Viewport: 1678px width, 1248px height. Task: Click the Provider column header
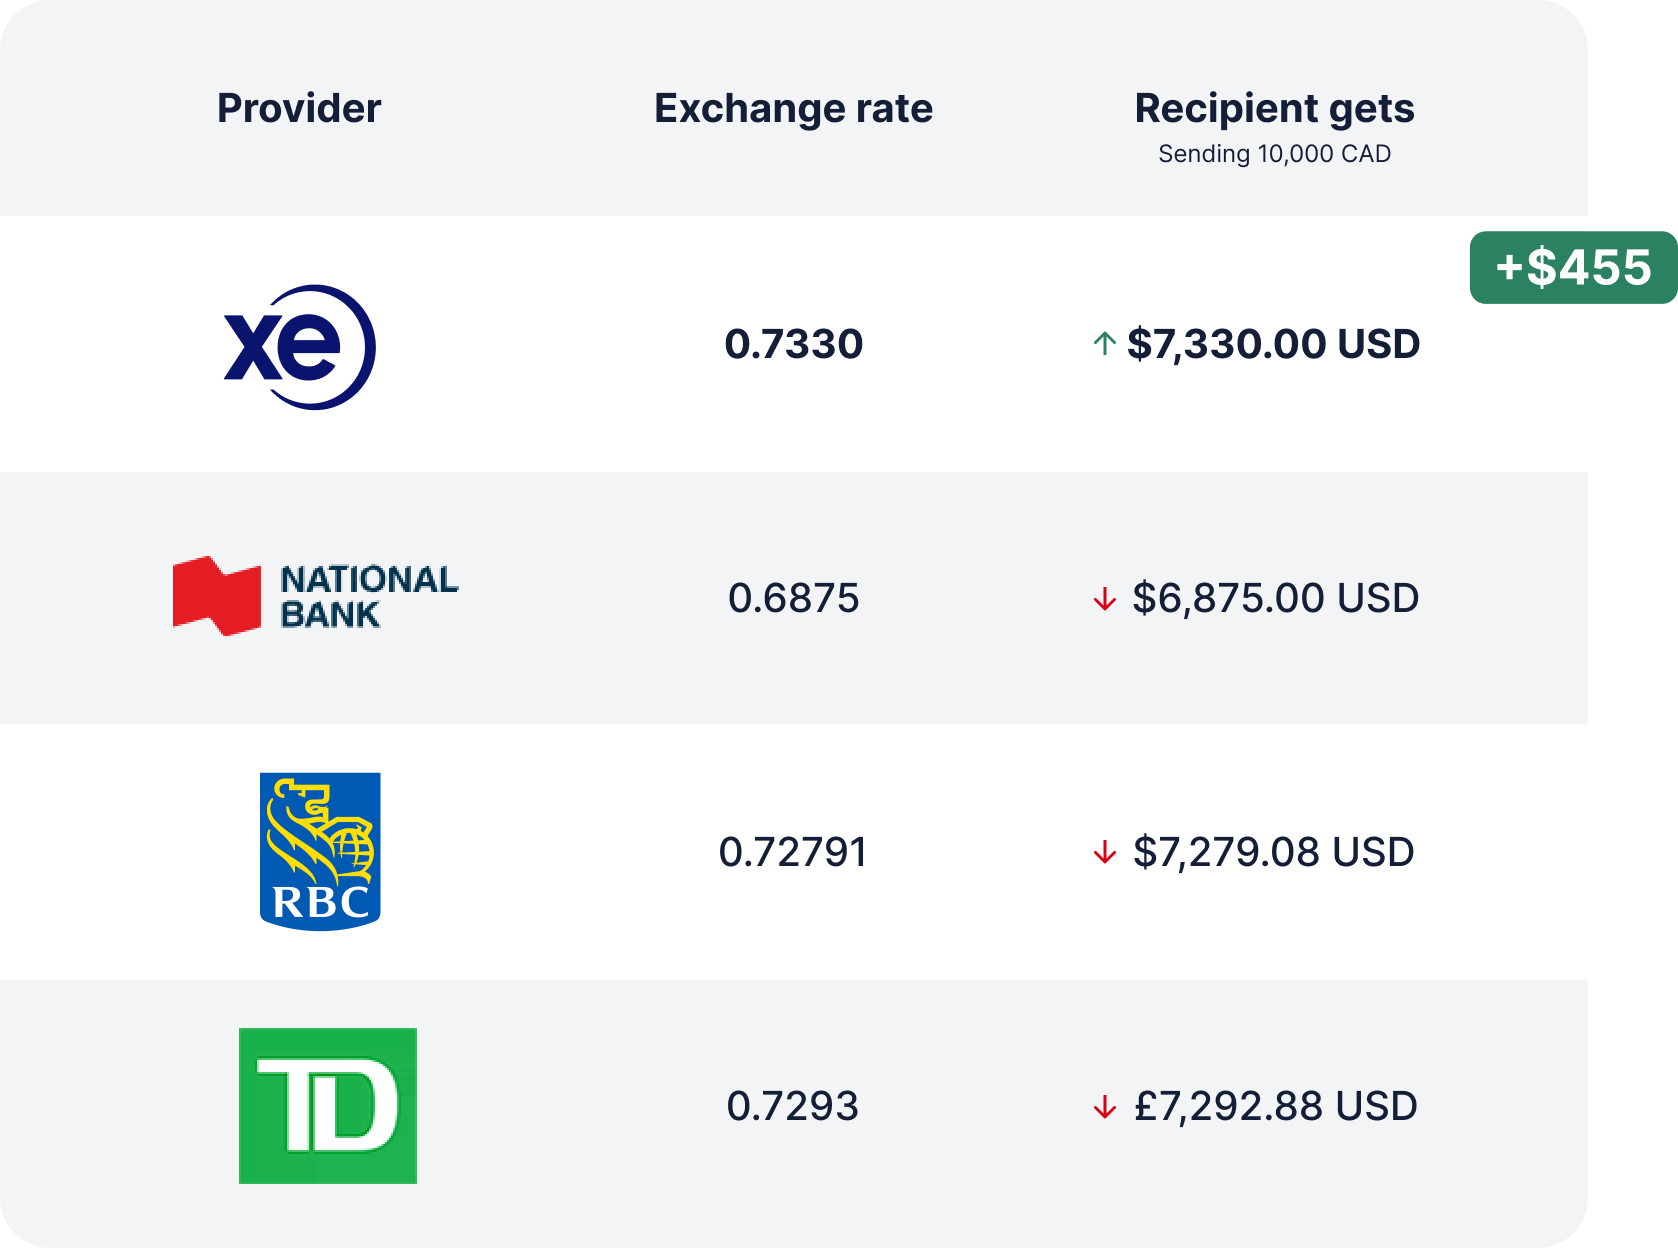click(x=299, y=108)
